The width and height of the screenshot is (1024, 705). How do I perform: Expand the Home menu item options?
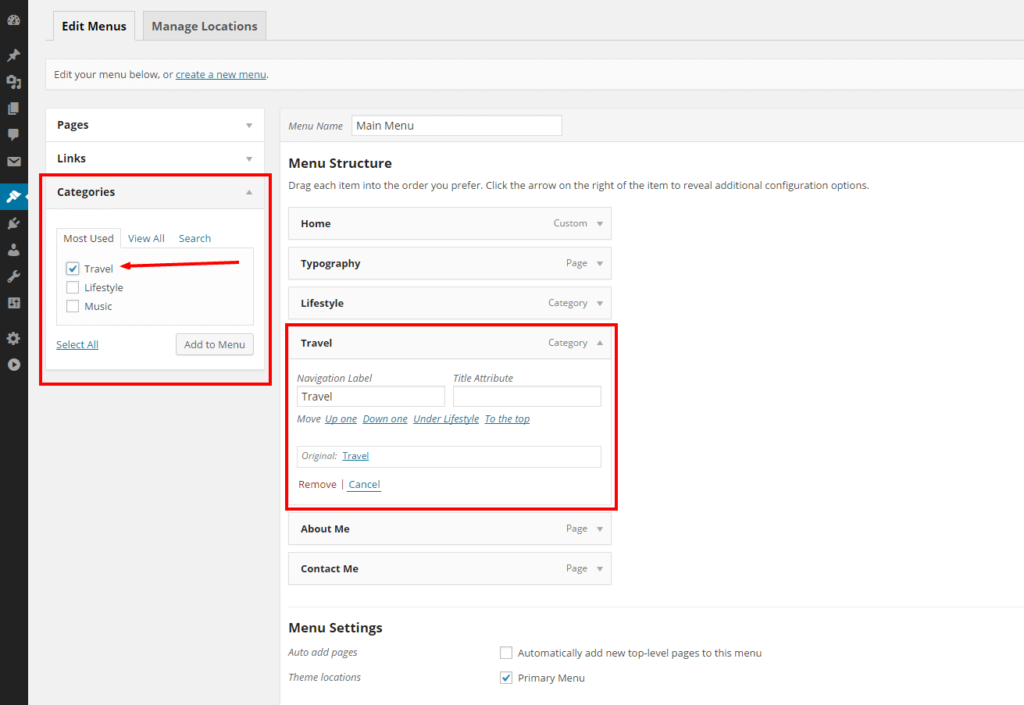[600, 224]
